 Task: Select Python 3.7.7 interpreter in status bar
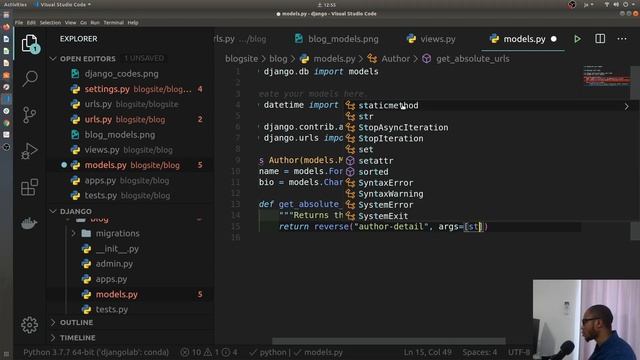(x=96, y=352)
